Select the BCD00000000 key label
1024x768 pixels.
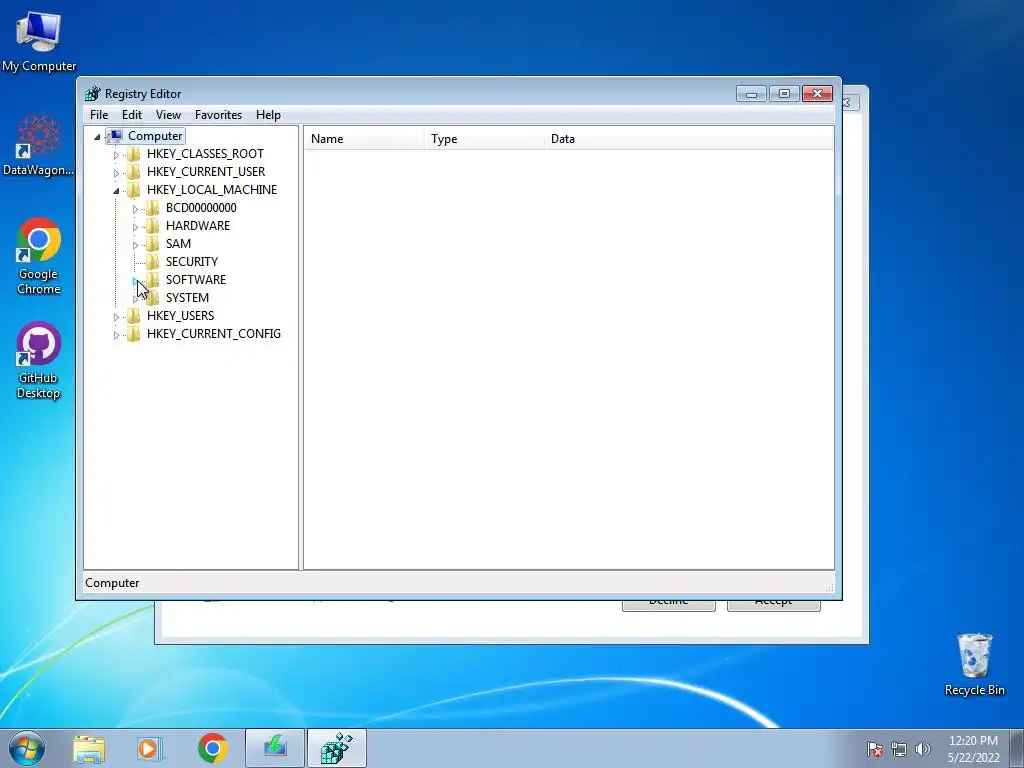[201, 208]
